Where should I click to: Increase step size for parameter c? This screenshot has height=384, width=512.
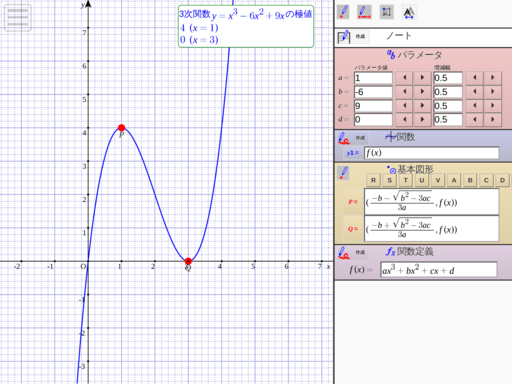[x=493, y=106]
